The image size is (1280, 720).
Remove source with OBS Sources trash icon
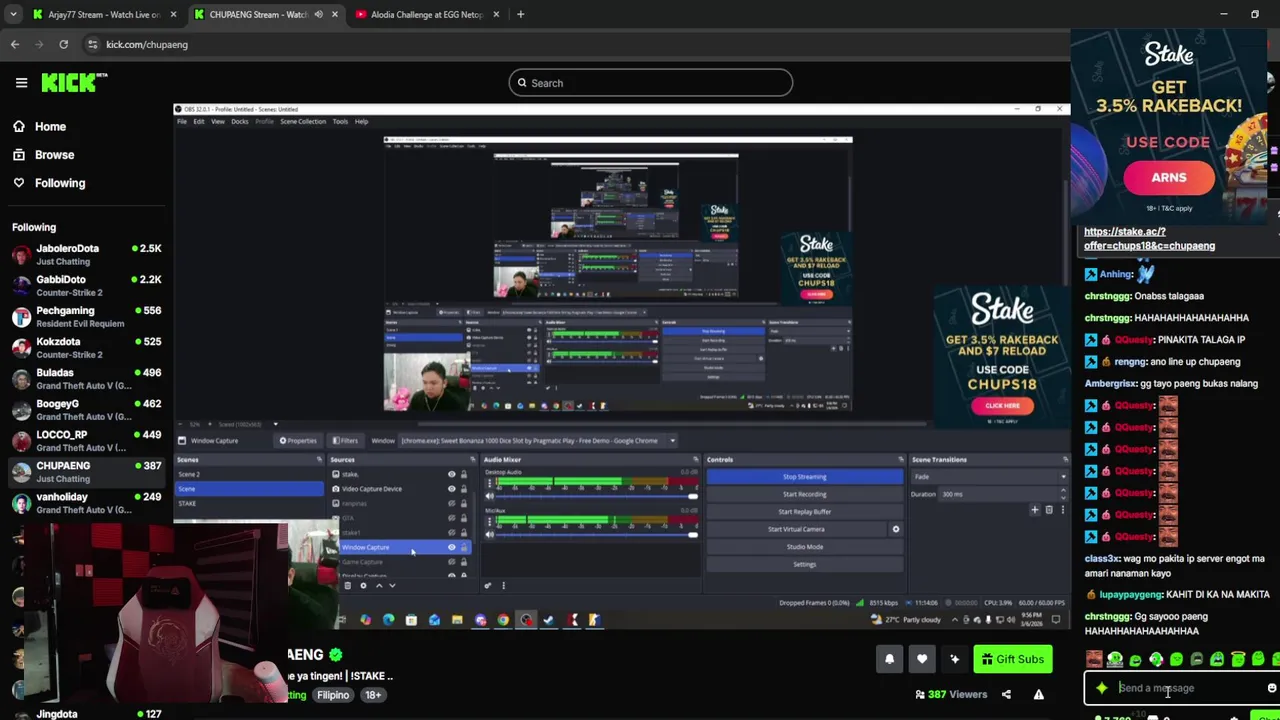point(348,586)
